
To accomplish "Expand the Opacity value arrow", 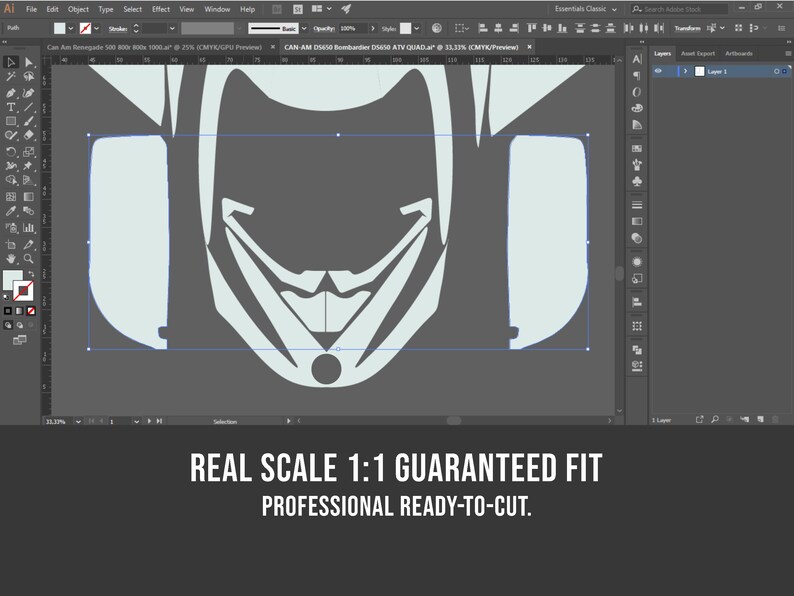I will pos(373,29).
